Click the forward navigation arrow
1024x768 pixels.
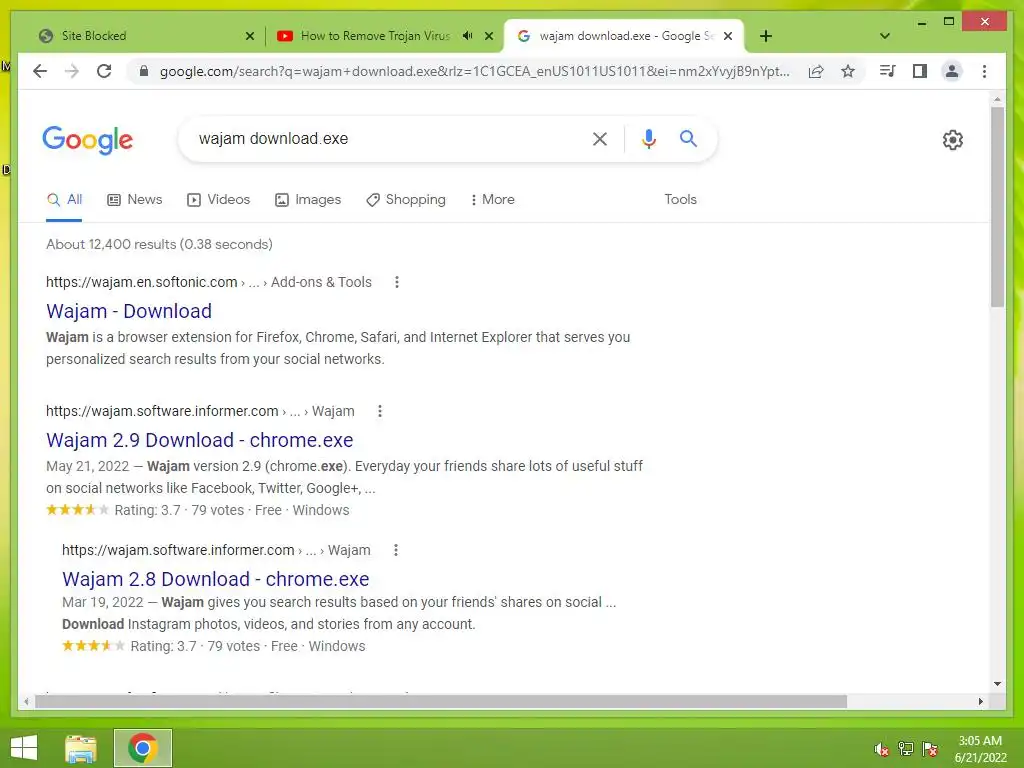(72, 71)
